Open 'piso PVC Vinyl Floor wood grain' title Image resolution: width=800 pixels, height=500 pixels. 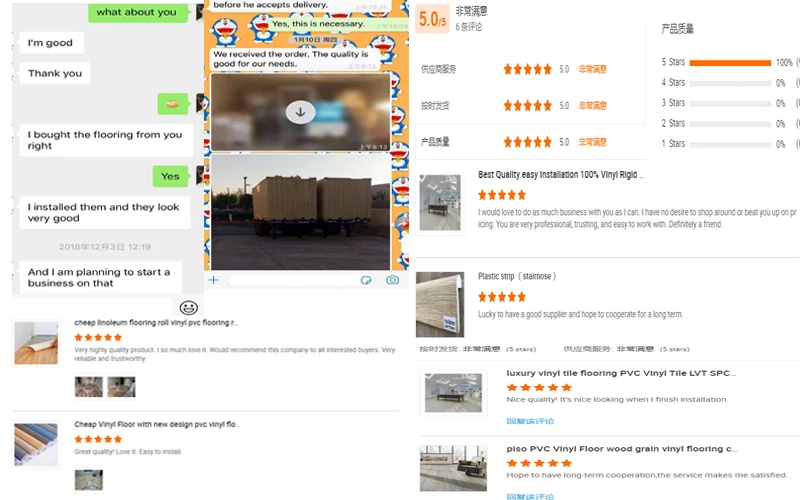[622, 448]
